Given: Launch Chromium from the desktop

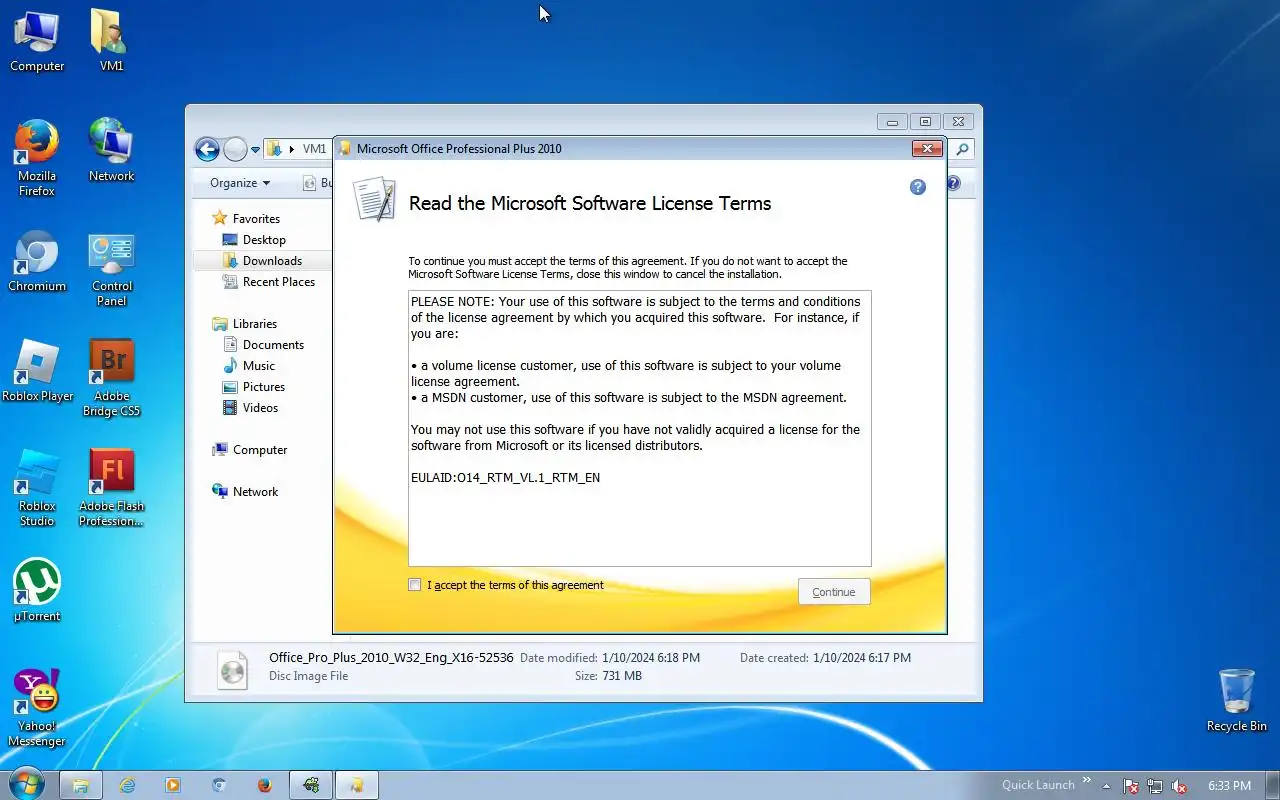Looking at the screenshot, I should tap(37, 261).
